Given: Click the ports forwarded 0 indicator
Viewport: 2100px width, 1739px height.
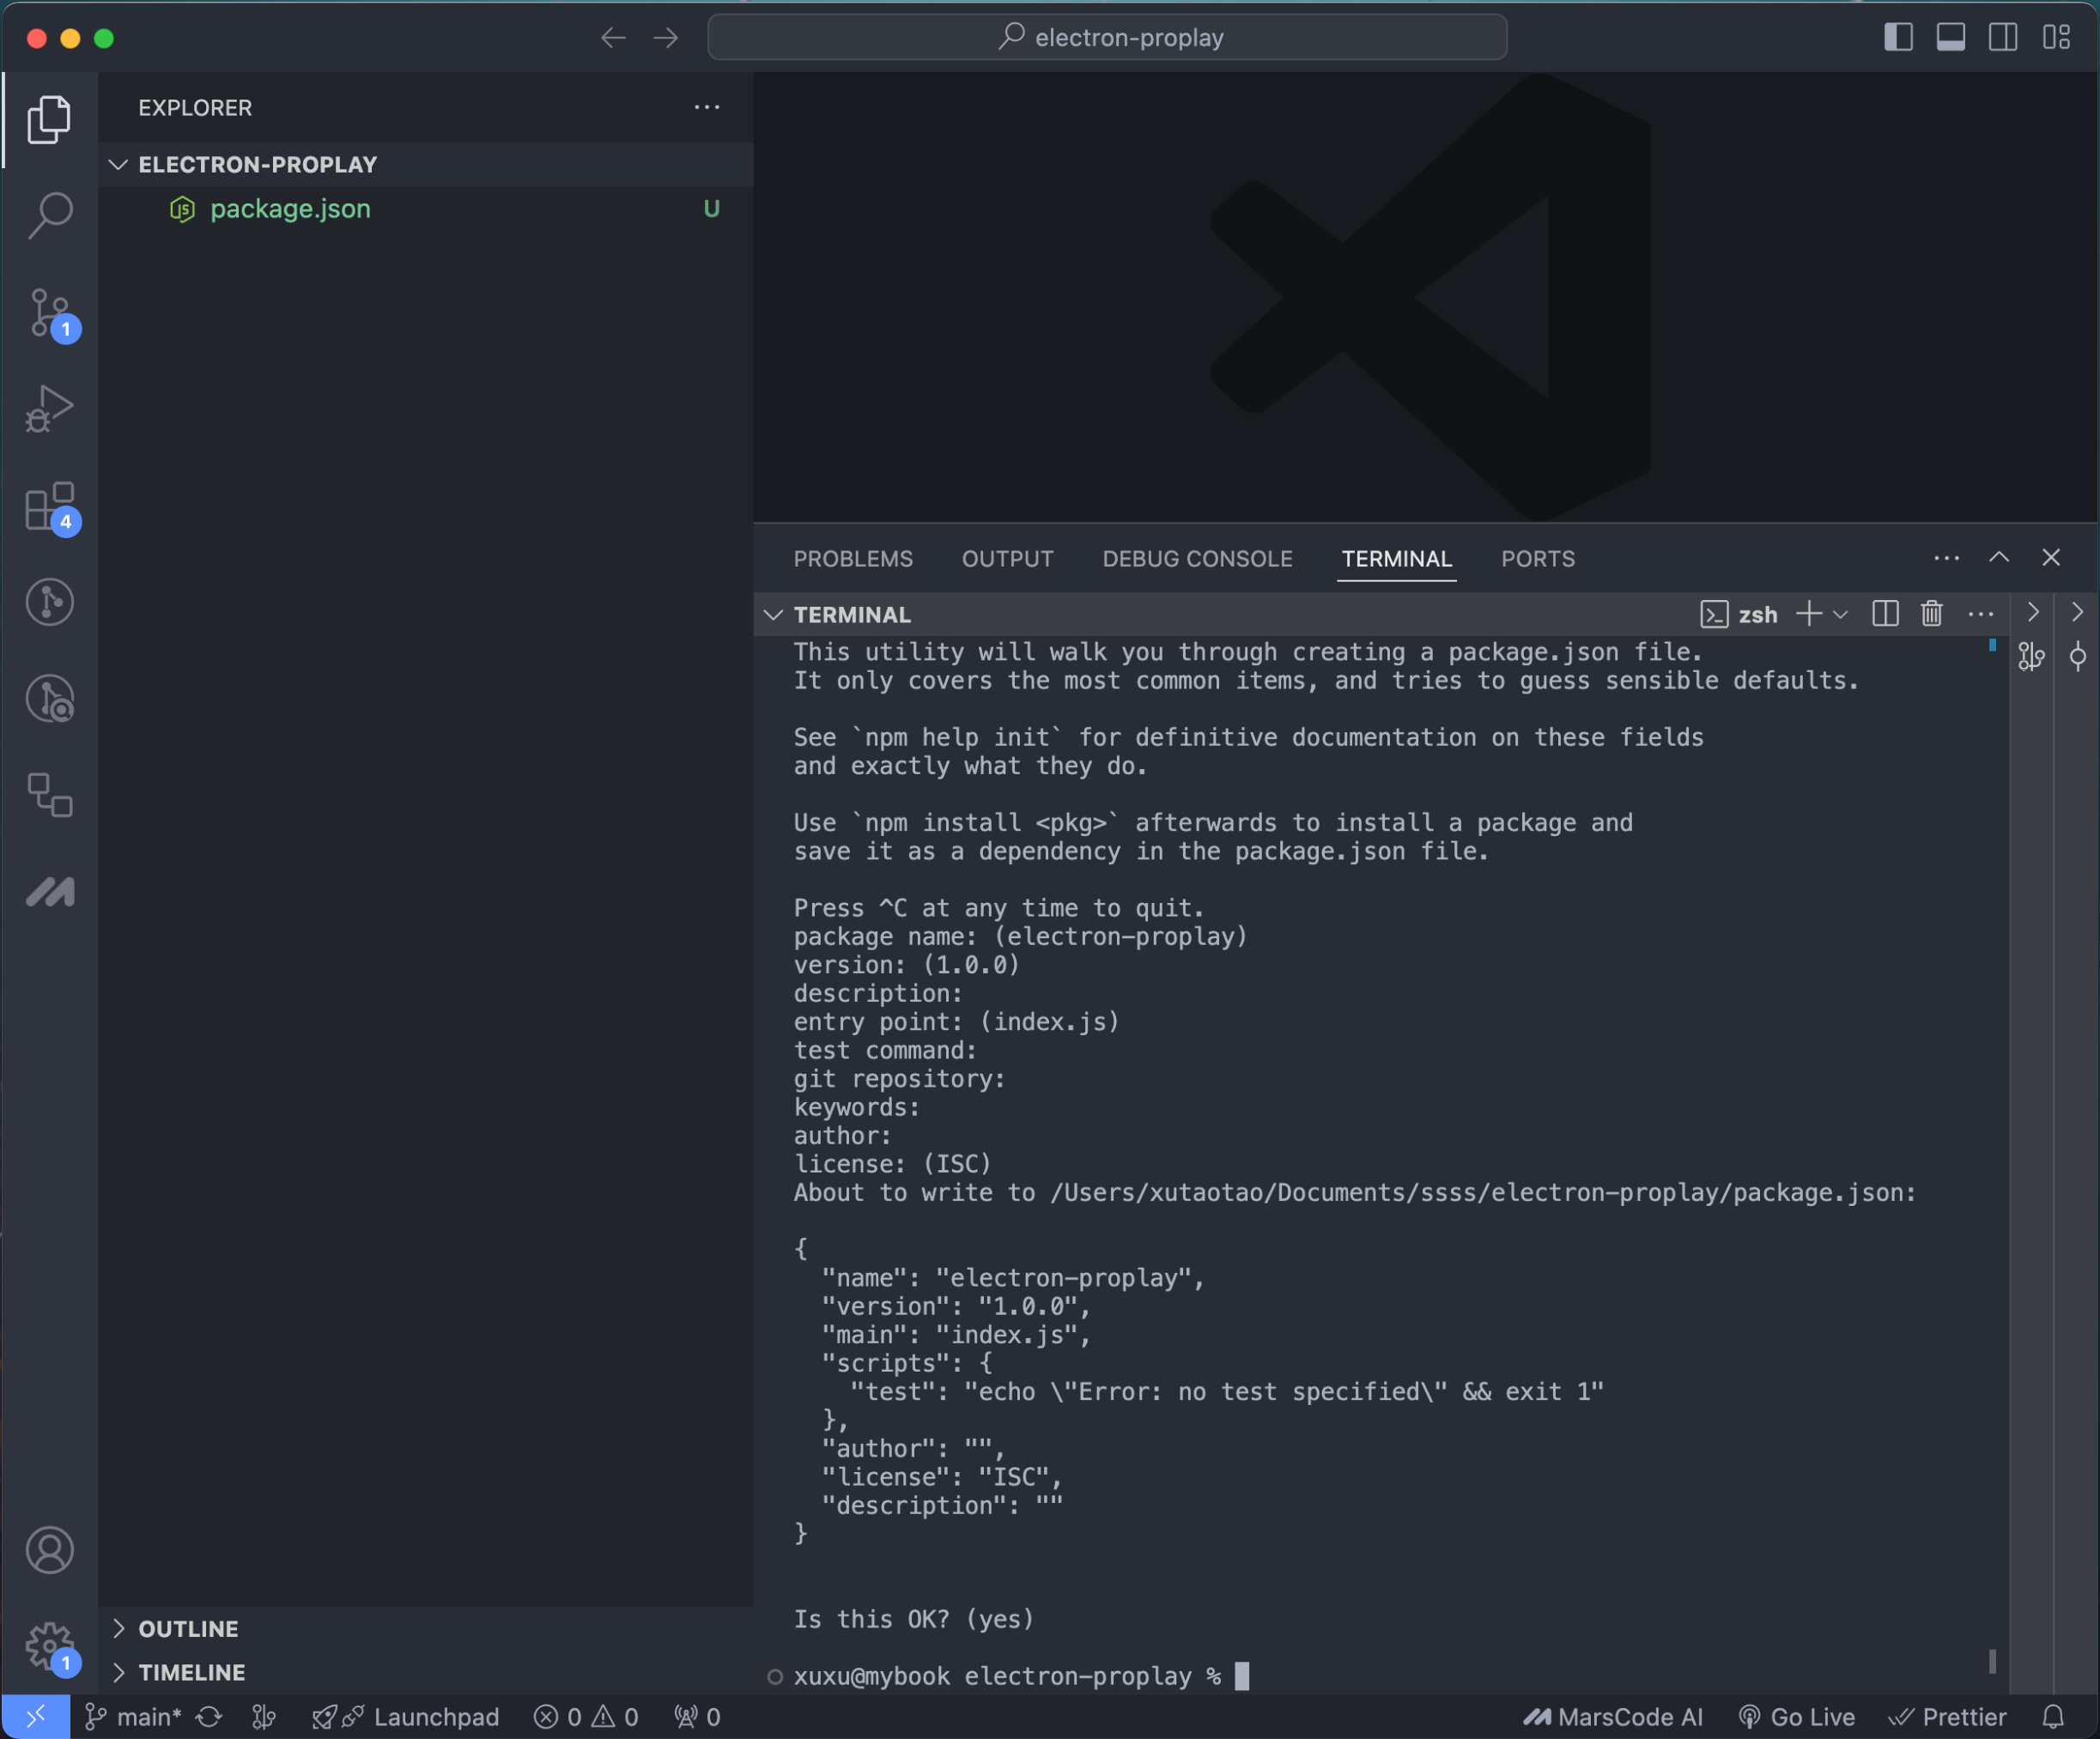Looking at the screenshot, I should pos(698,1717).
